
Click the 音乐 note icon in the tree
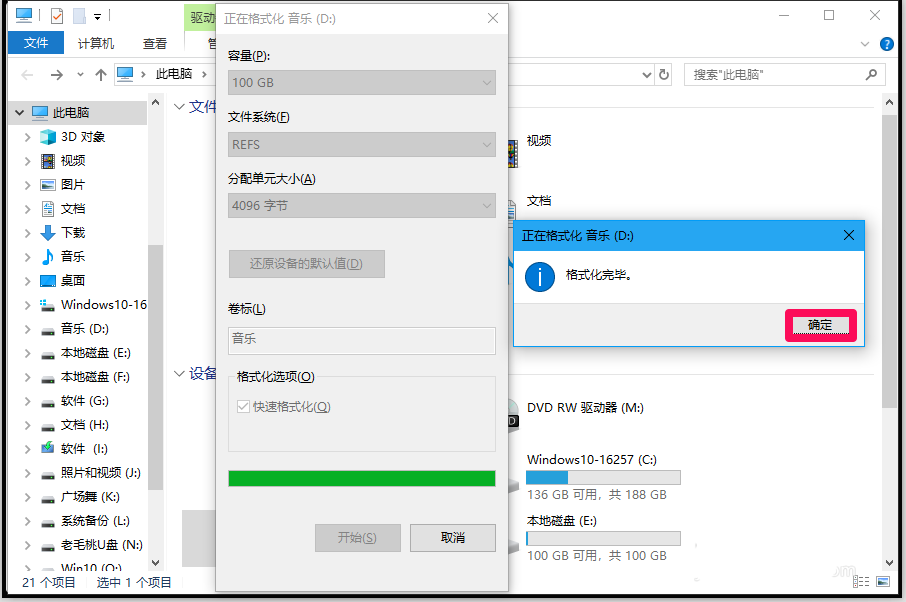[47, 257]
